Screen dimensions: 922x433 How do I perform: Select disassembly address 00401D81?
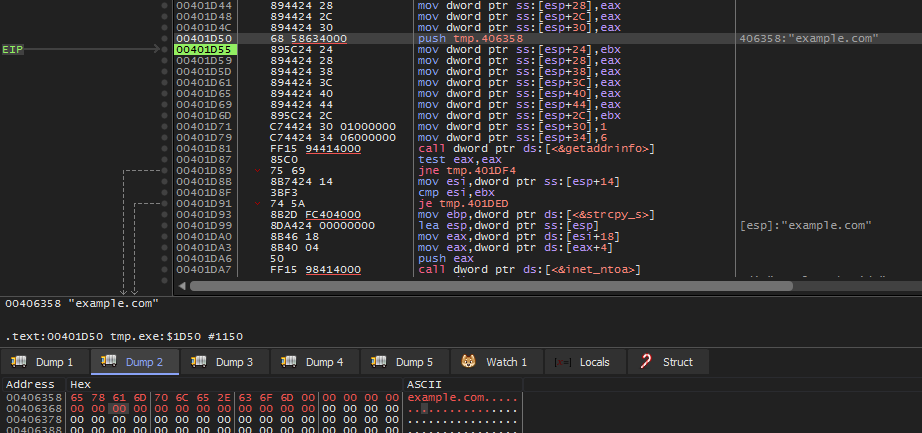pos(204,149)
